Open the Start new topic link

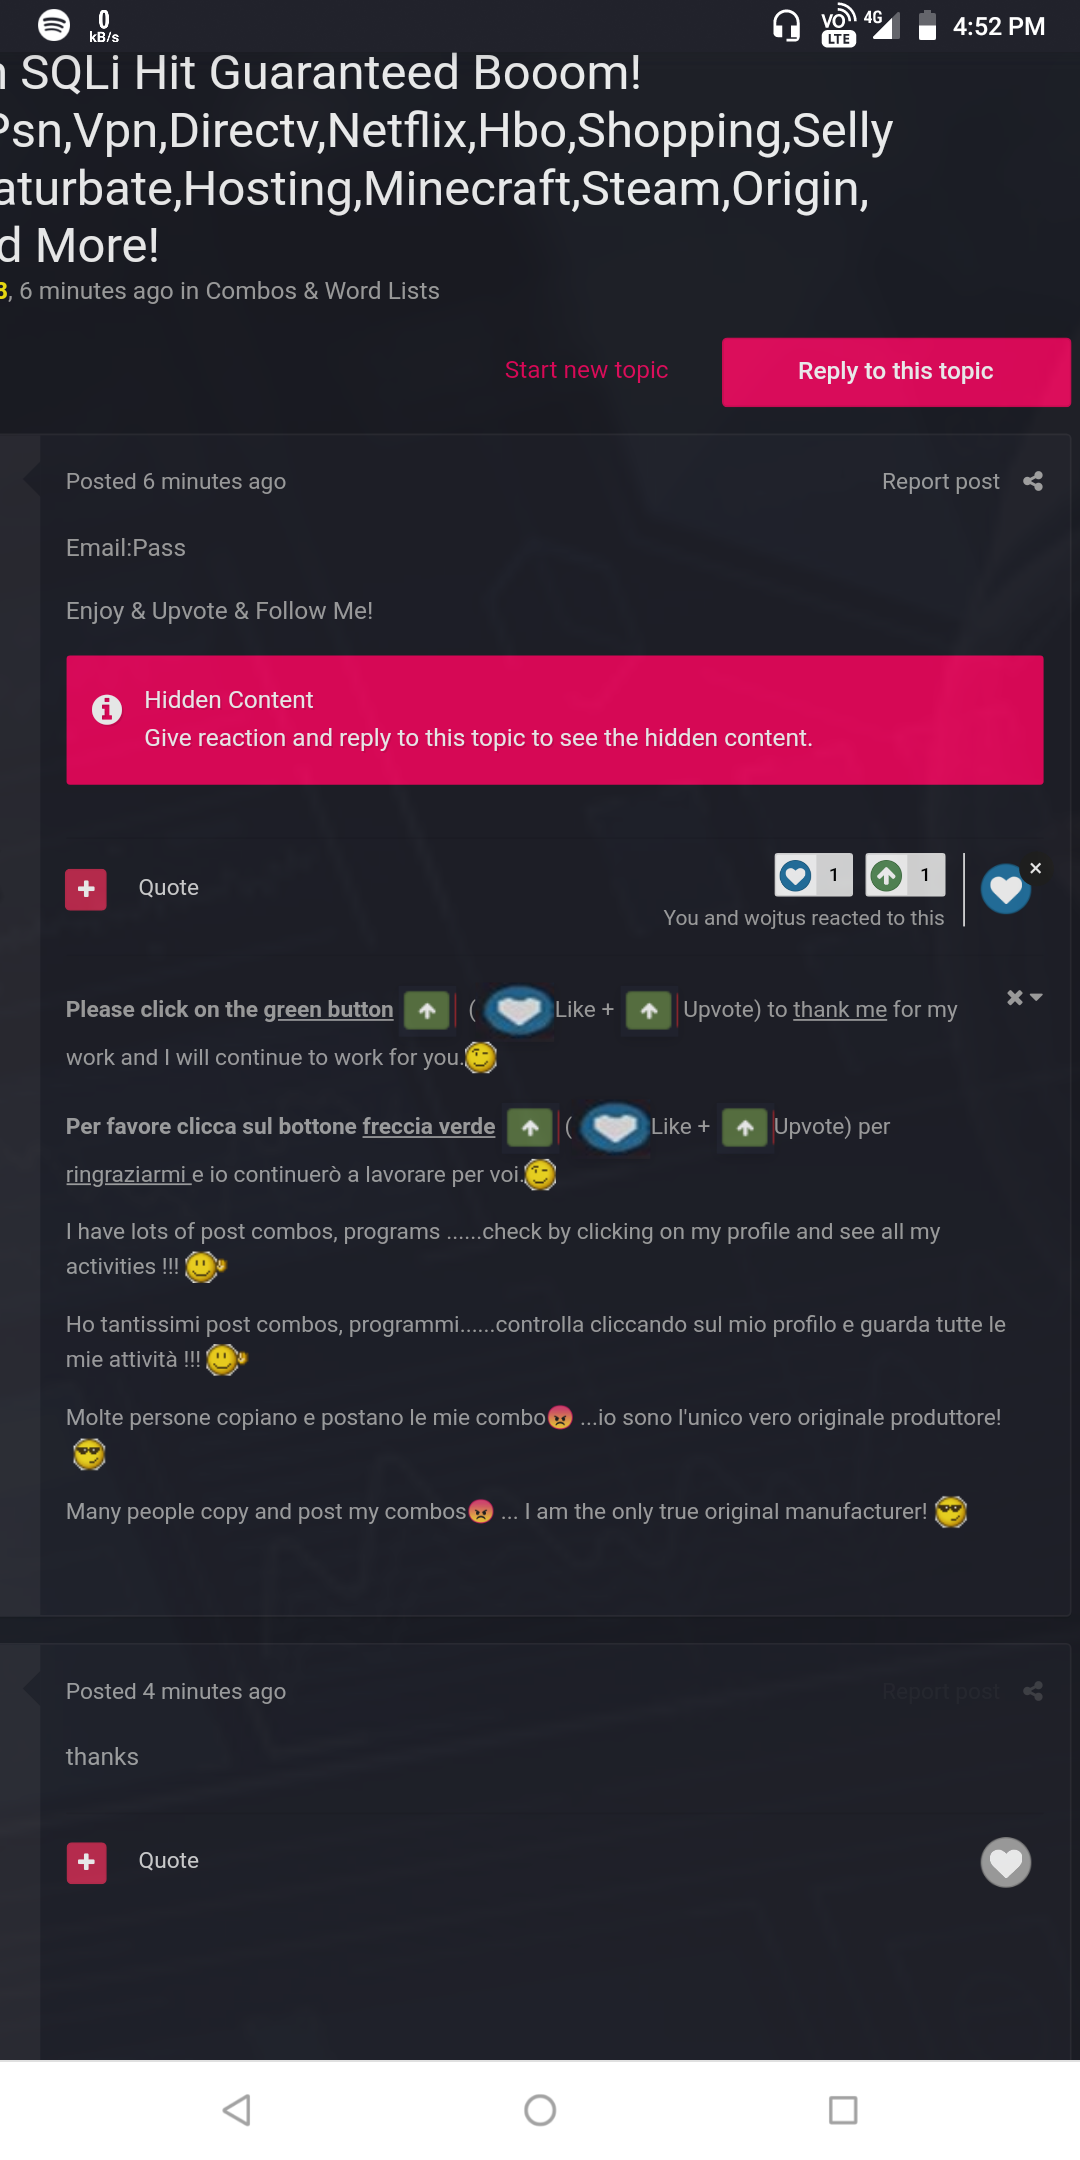pos(586,370)
